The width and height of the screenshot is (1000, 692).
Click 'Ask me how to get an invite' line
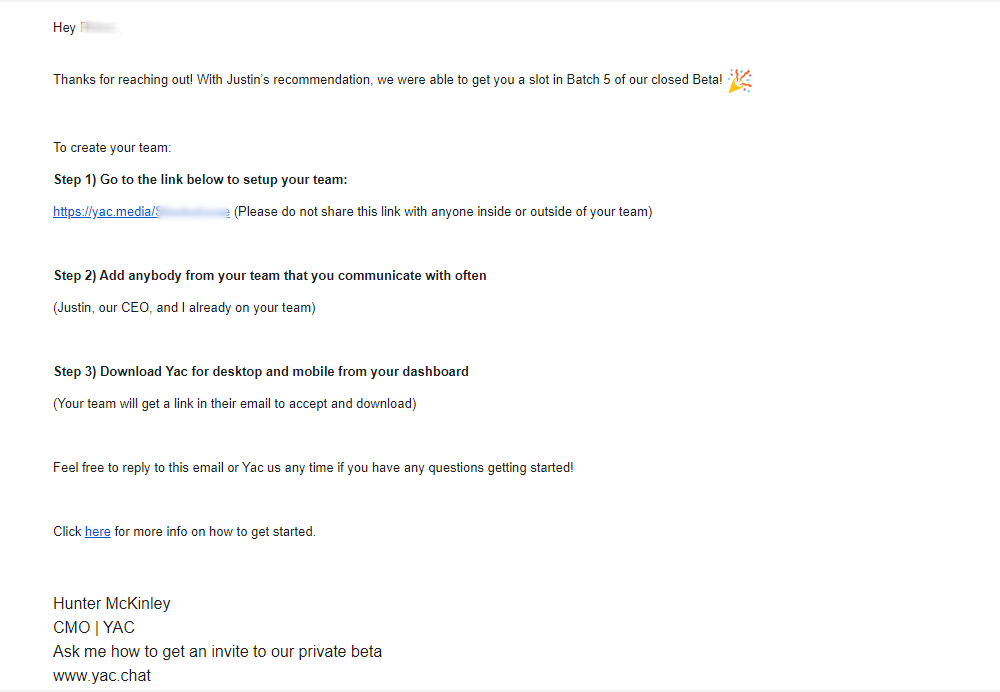217,652
